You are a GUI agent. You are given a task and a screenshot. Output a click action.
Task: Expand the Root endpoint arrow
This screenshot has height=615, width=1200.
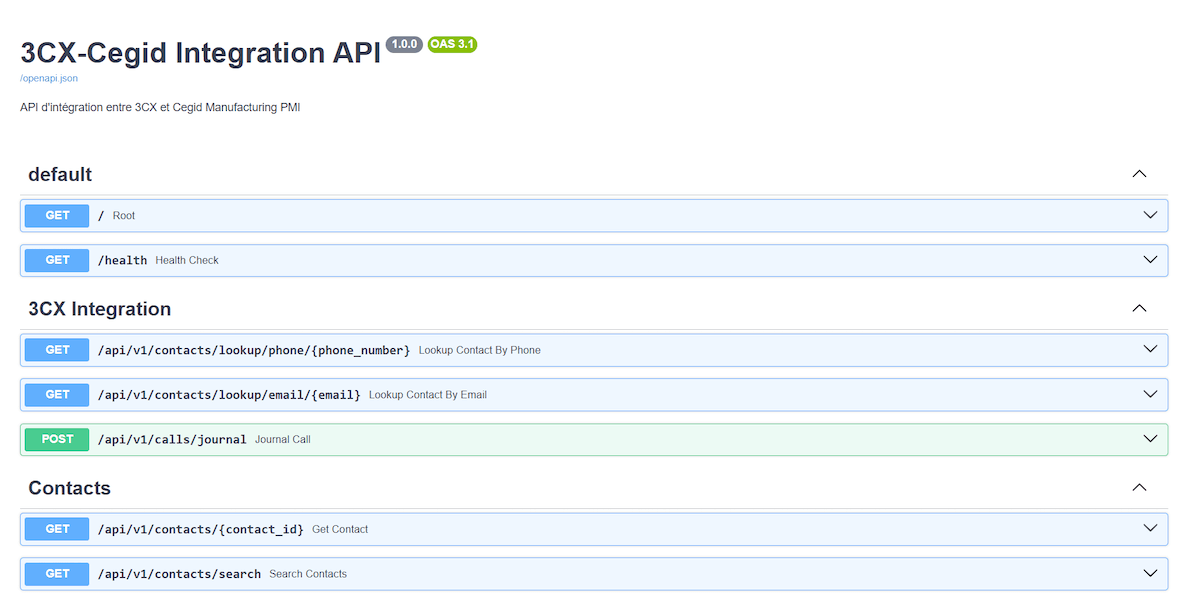coord(1149,215)
